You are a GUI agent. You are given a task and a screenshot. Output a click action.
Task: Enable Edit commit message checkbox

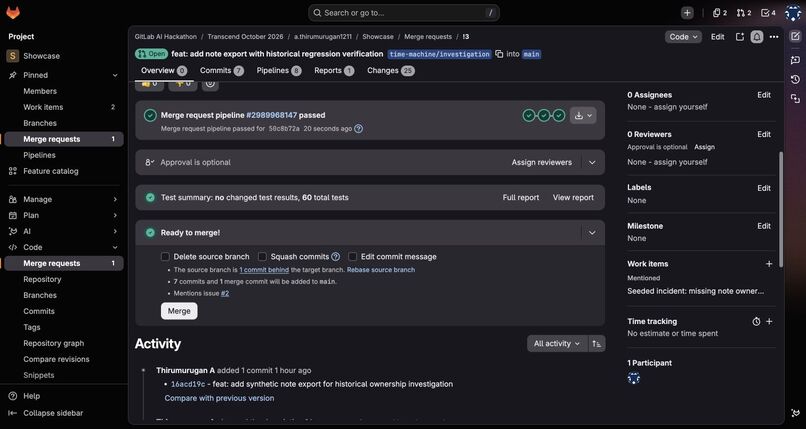coord(353,256)
